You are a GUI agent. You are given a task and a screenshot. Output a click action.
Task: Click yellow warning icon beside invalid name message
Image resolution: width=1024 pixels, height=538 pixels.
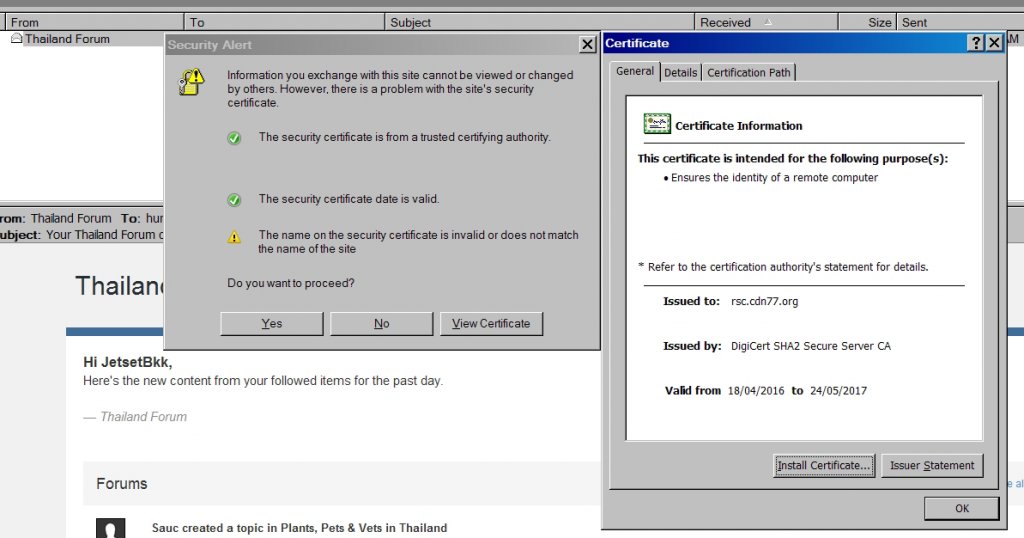[234, 237]
